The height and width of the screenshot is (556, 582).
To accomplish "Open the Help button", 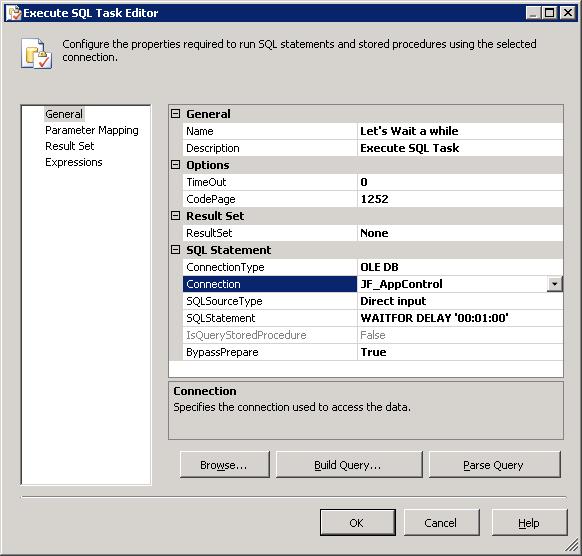I will tap(530, 523).
